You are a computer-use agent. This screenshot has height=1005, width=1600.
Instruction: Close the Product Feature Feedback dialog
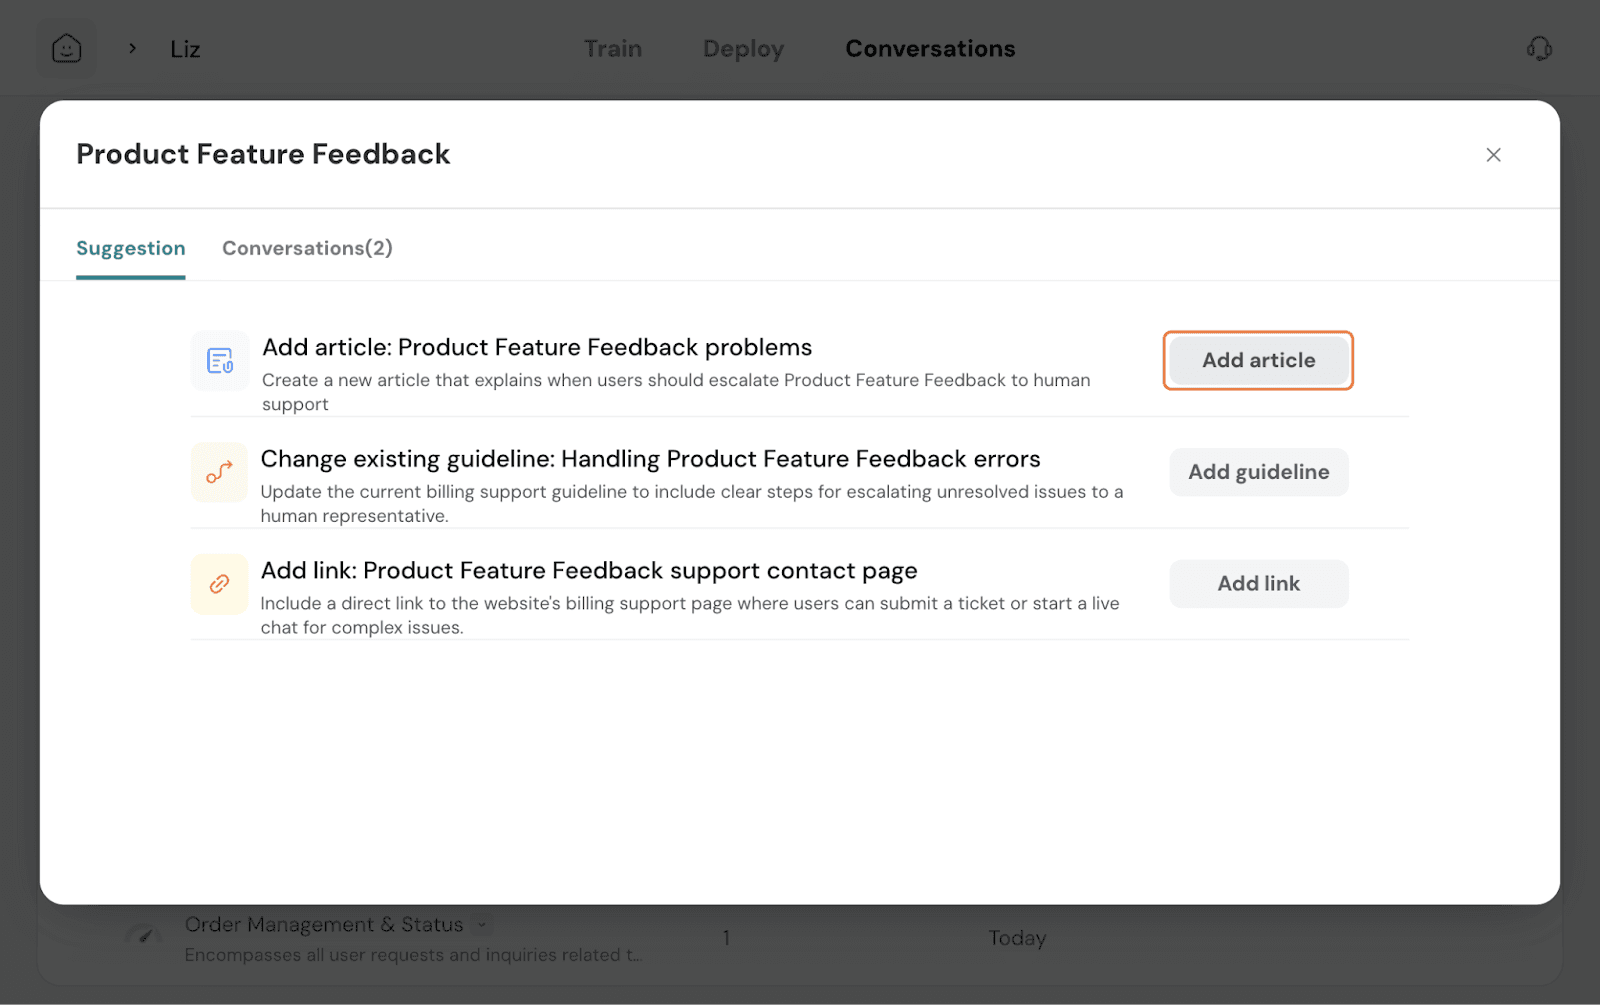coord(1493,155)
